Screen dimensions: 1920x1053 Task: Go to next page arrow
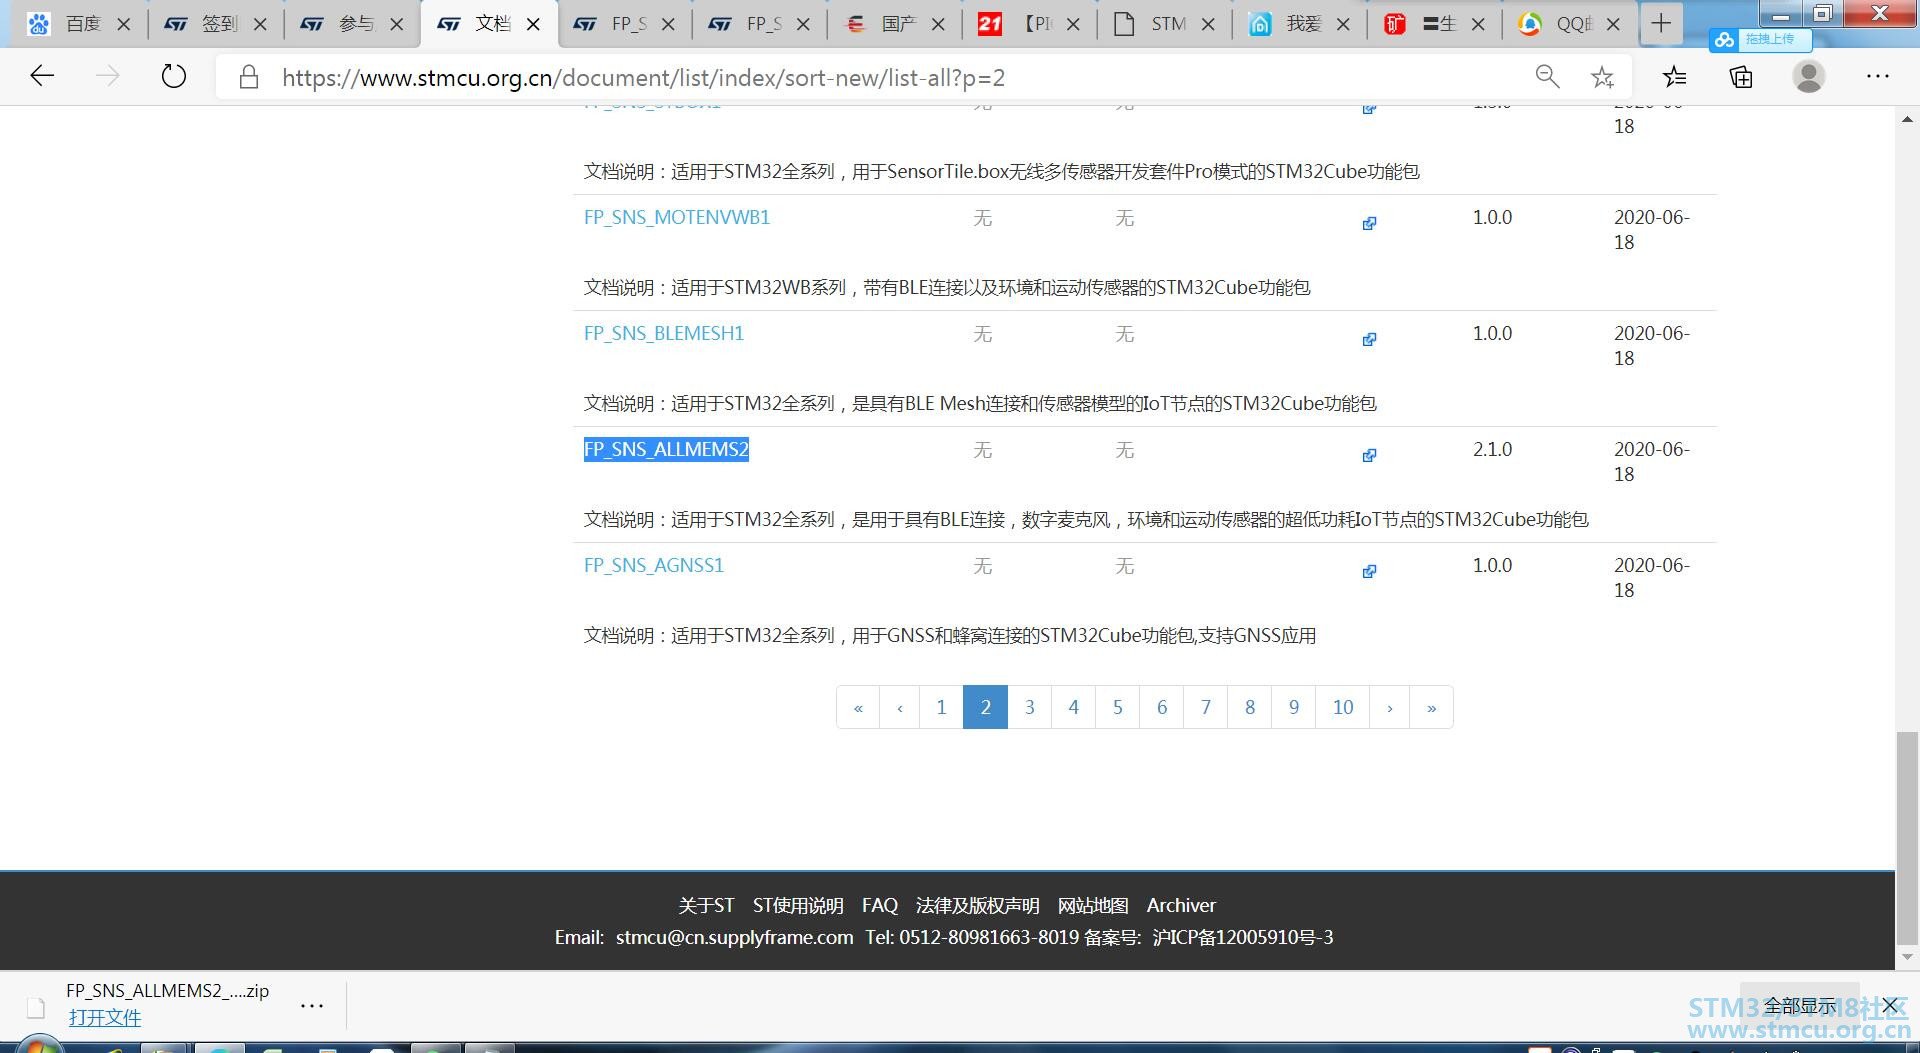point(1390,707)
